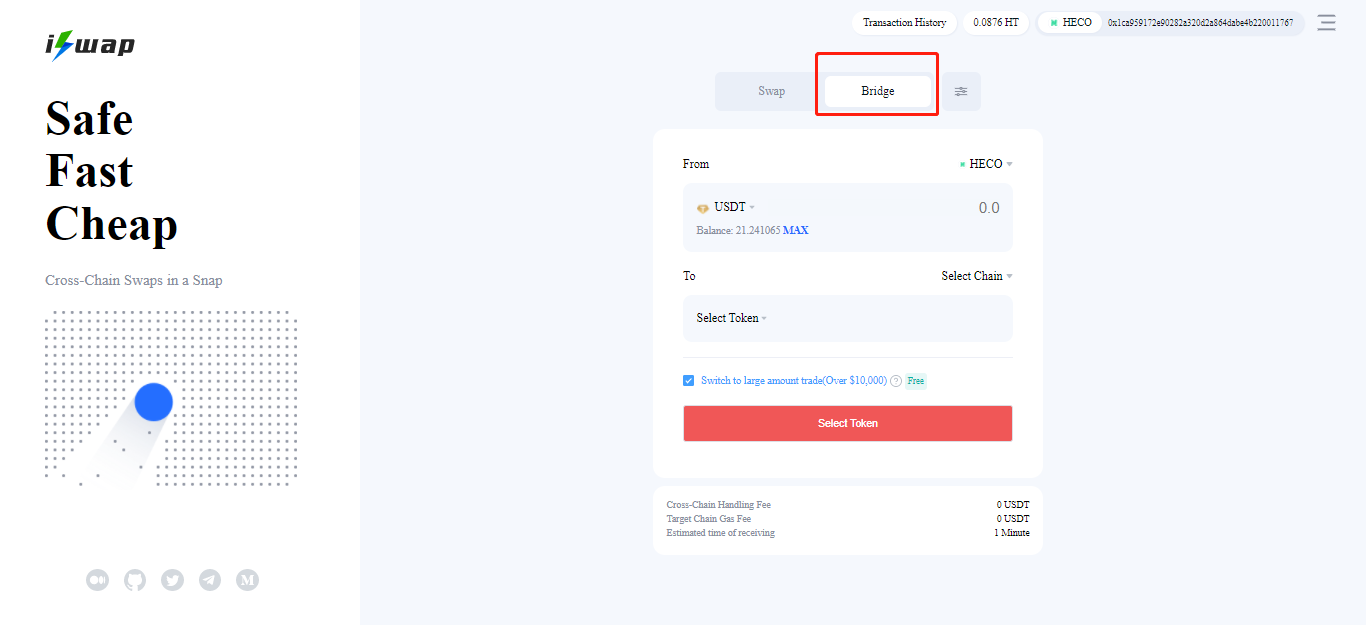Image resolution: width=1366 pixels, height=625 pixels.
Task: Click the wallet address in the header
Action: (1200, 22)
